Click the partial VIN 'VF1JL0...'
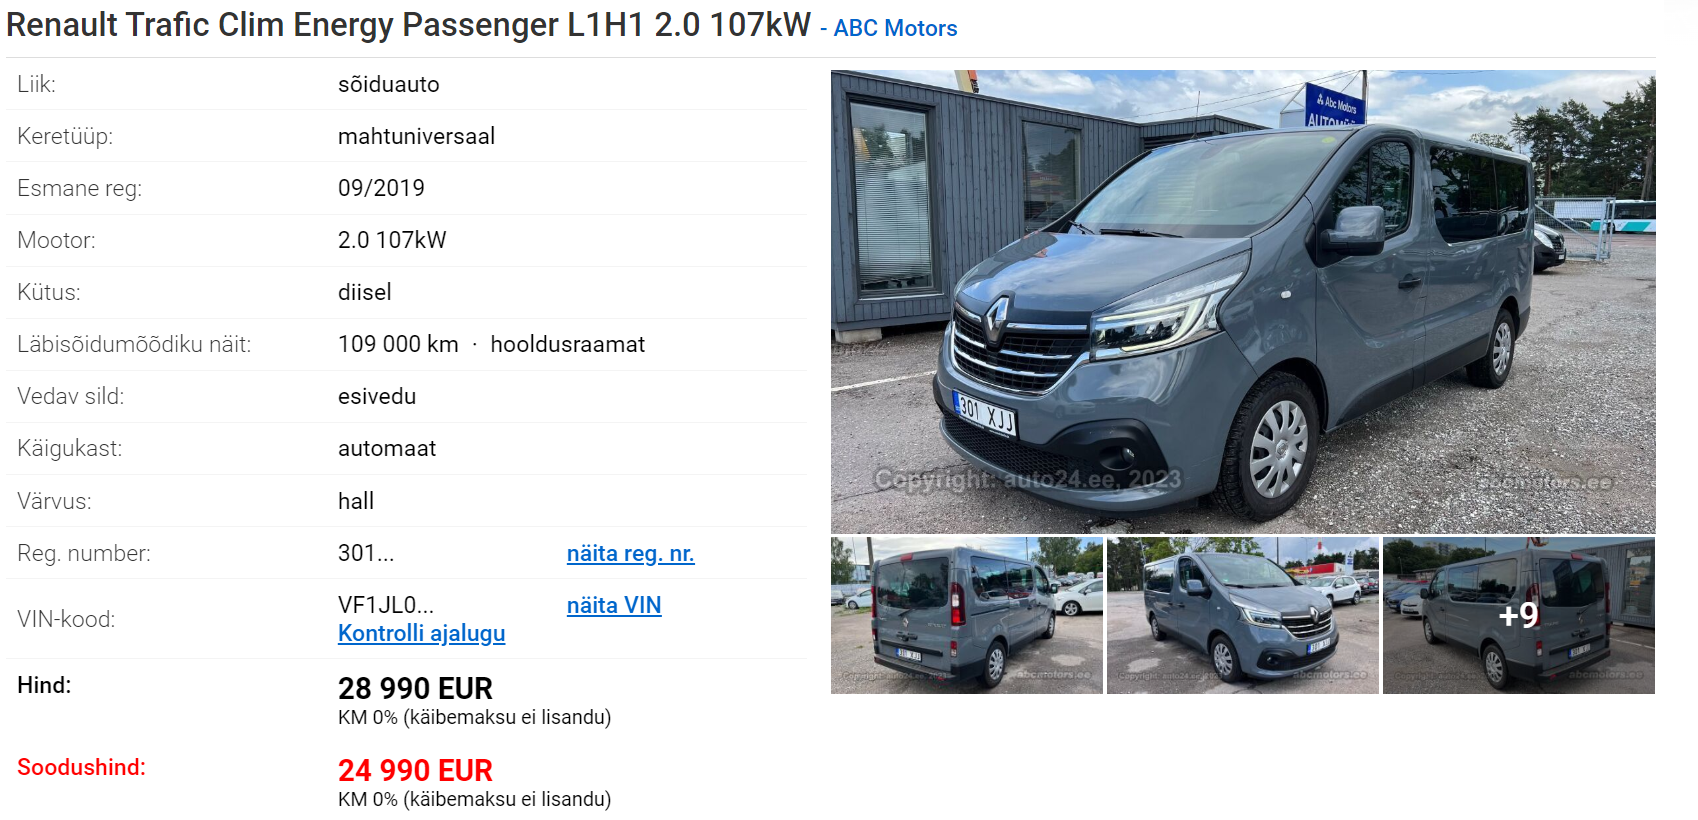Screen dimensions: 1698x820 (386, 605)
